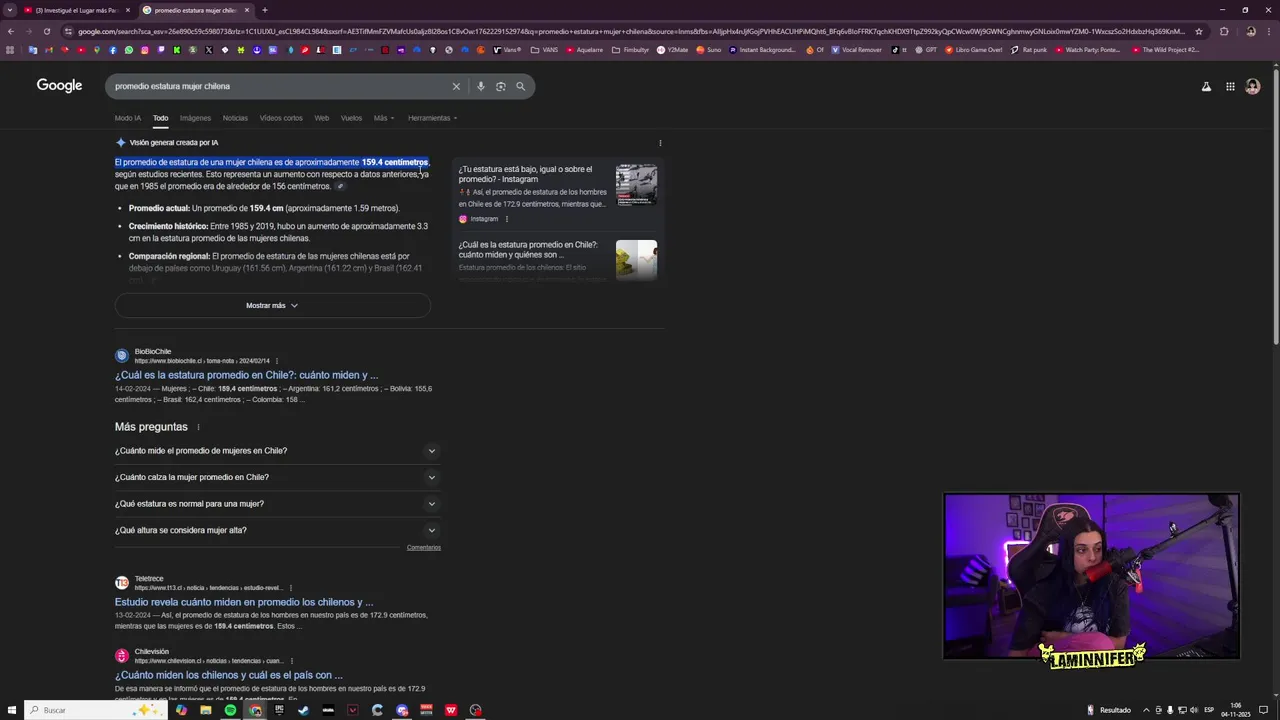
Task: Click the taskbar clock showing 1:06
Action: tap(1236, 710)
